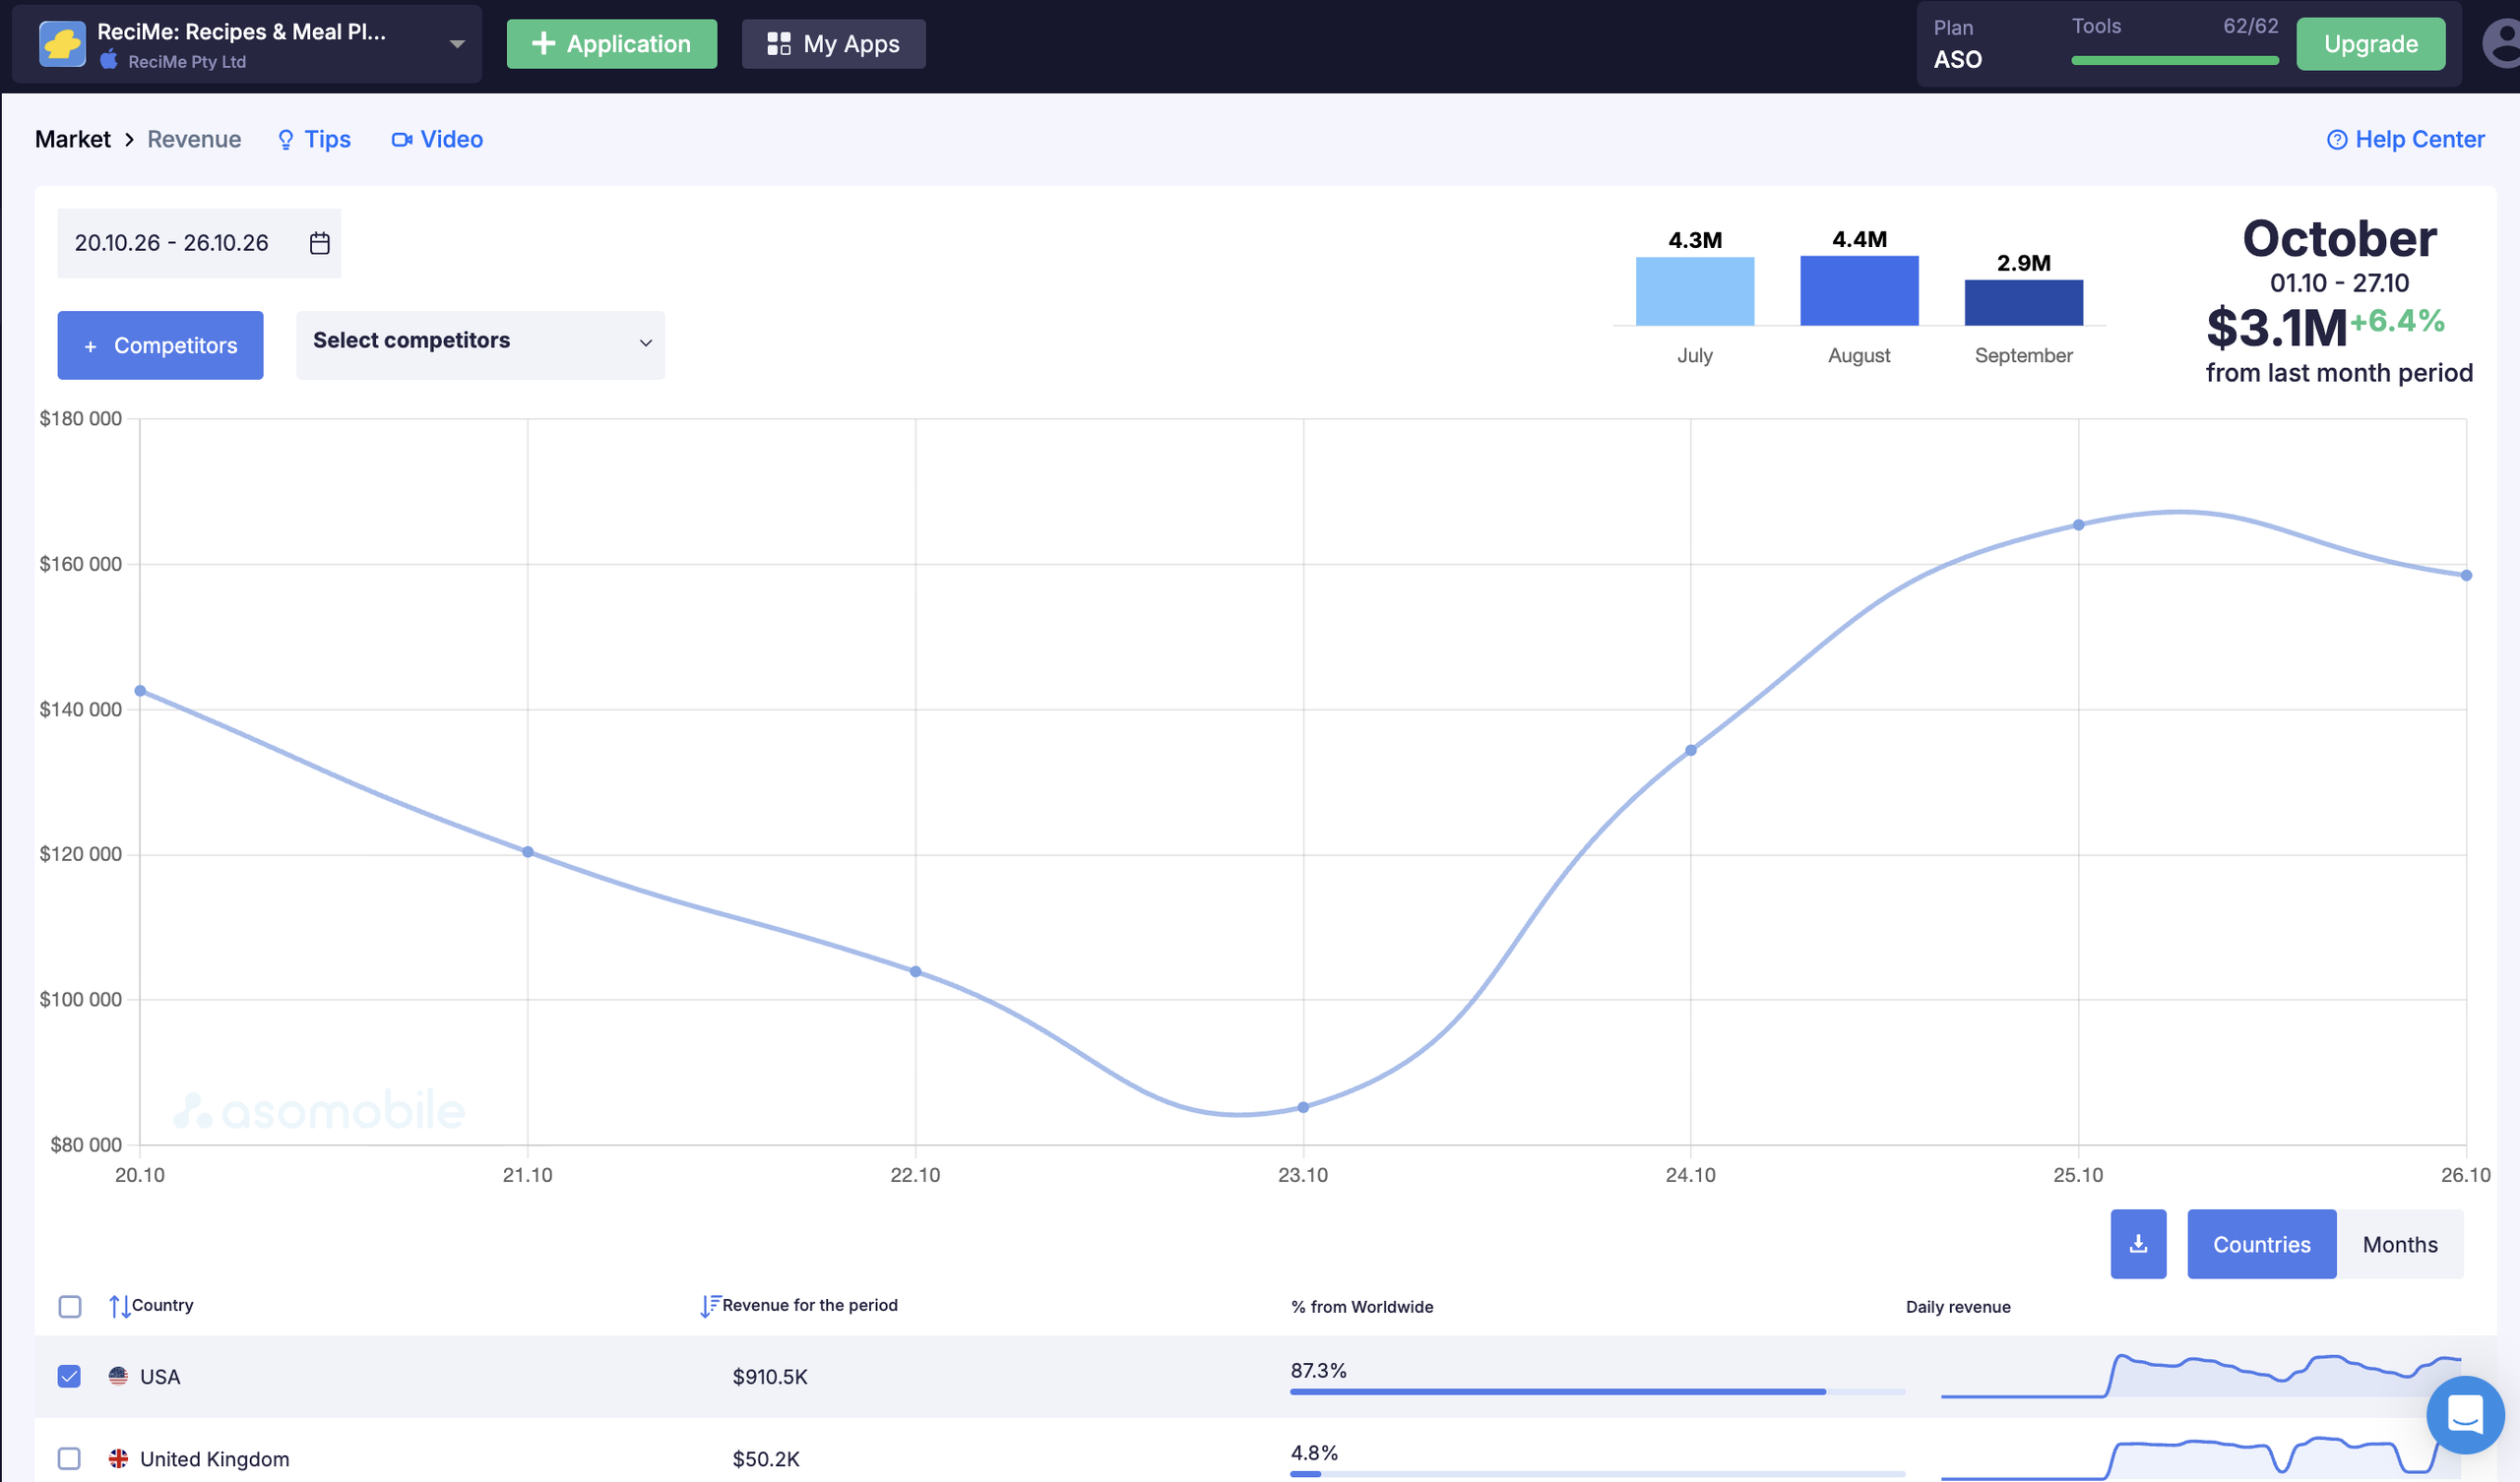This screenshot has height=1482, width=2520.
Task: Uncheck the USA row checkbox
Action: click(69, 1376)
